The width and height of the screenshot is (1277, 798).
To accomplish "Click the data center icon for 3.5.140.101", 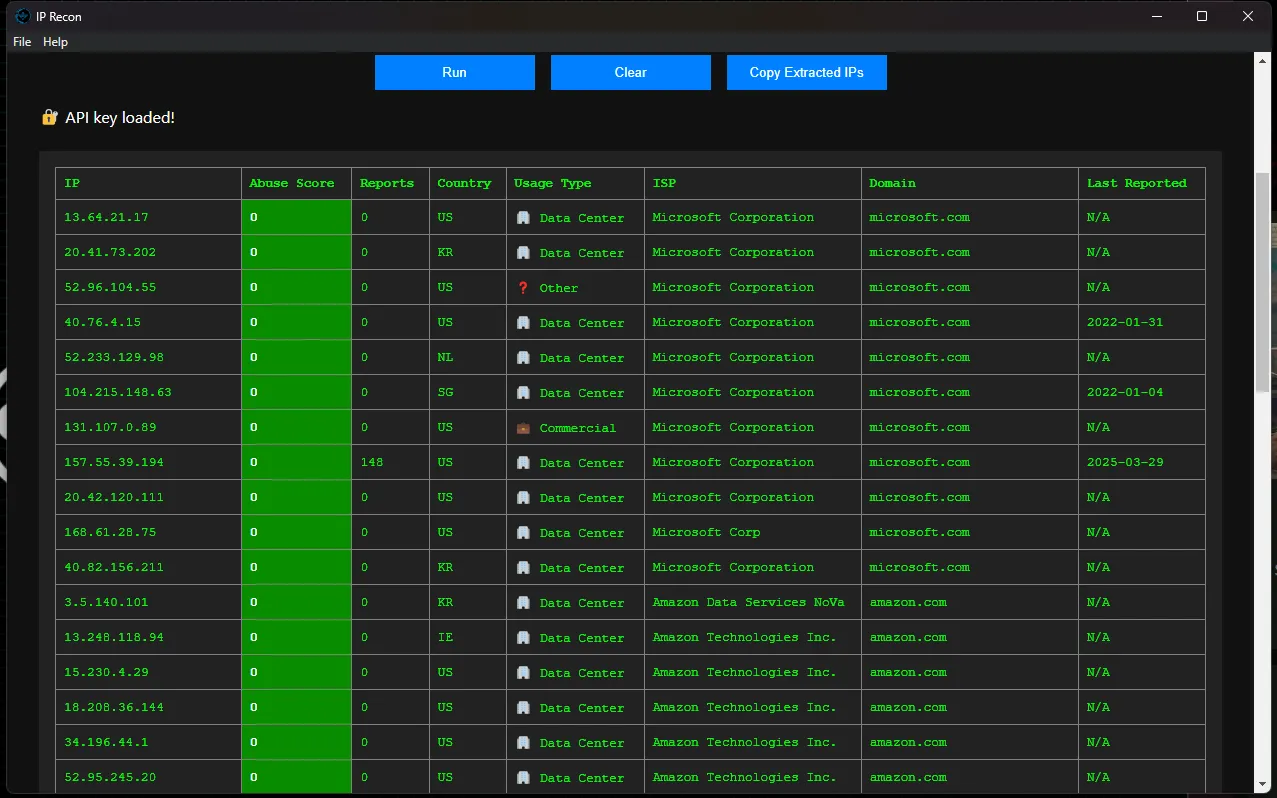I will tap(523, 603).
